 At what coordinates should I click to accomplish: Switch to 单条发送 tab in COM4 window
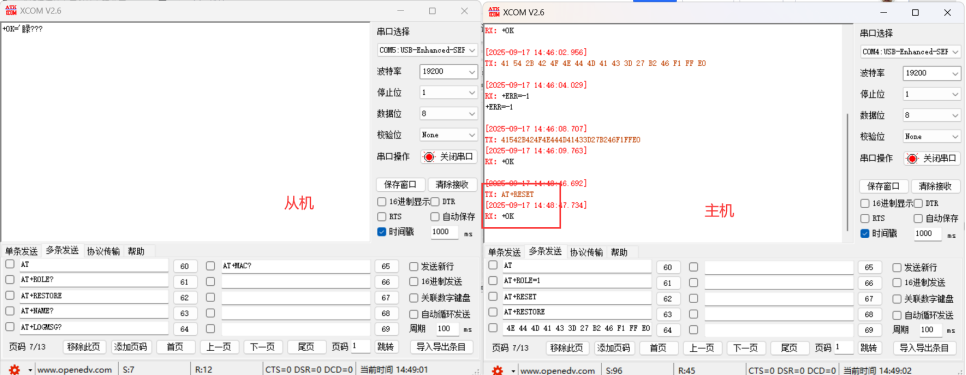pyautogui.click(x=504, y=252)
